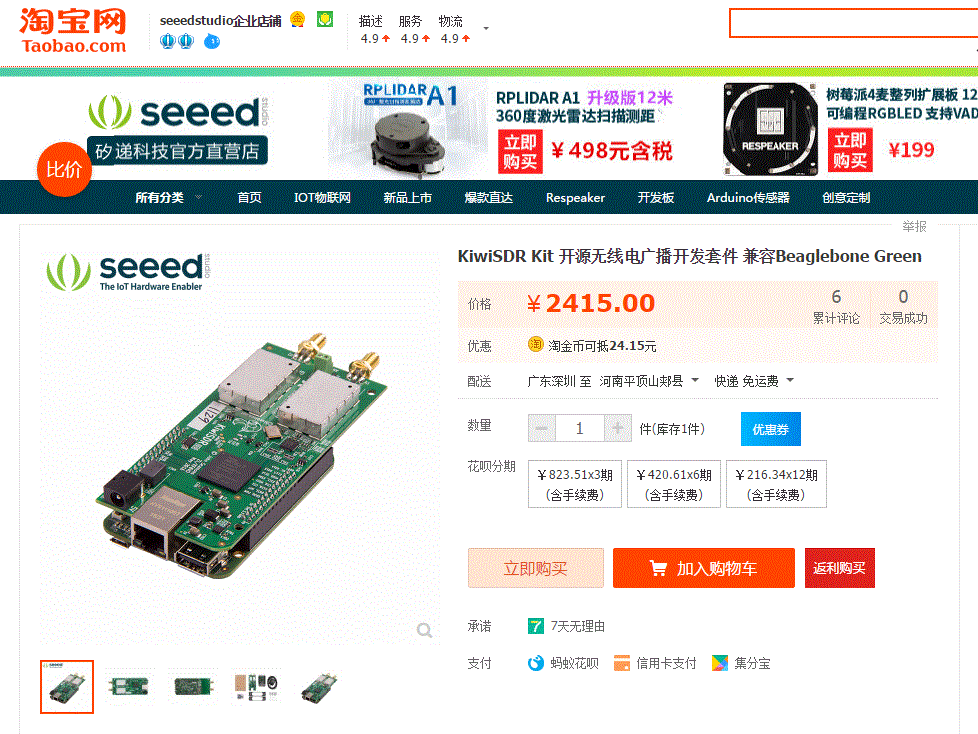Open the delivery destination 河南平顶山郏县 dropdown
The width and height of the screenshot is (978, 734).
point(649,381)
